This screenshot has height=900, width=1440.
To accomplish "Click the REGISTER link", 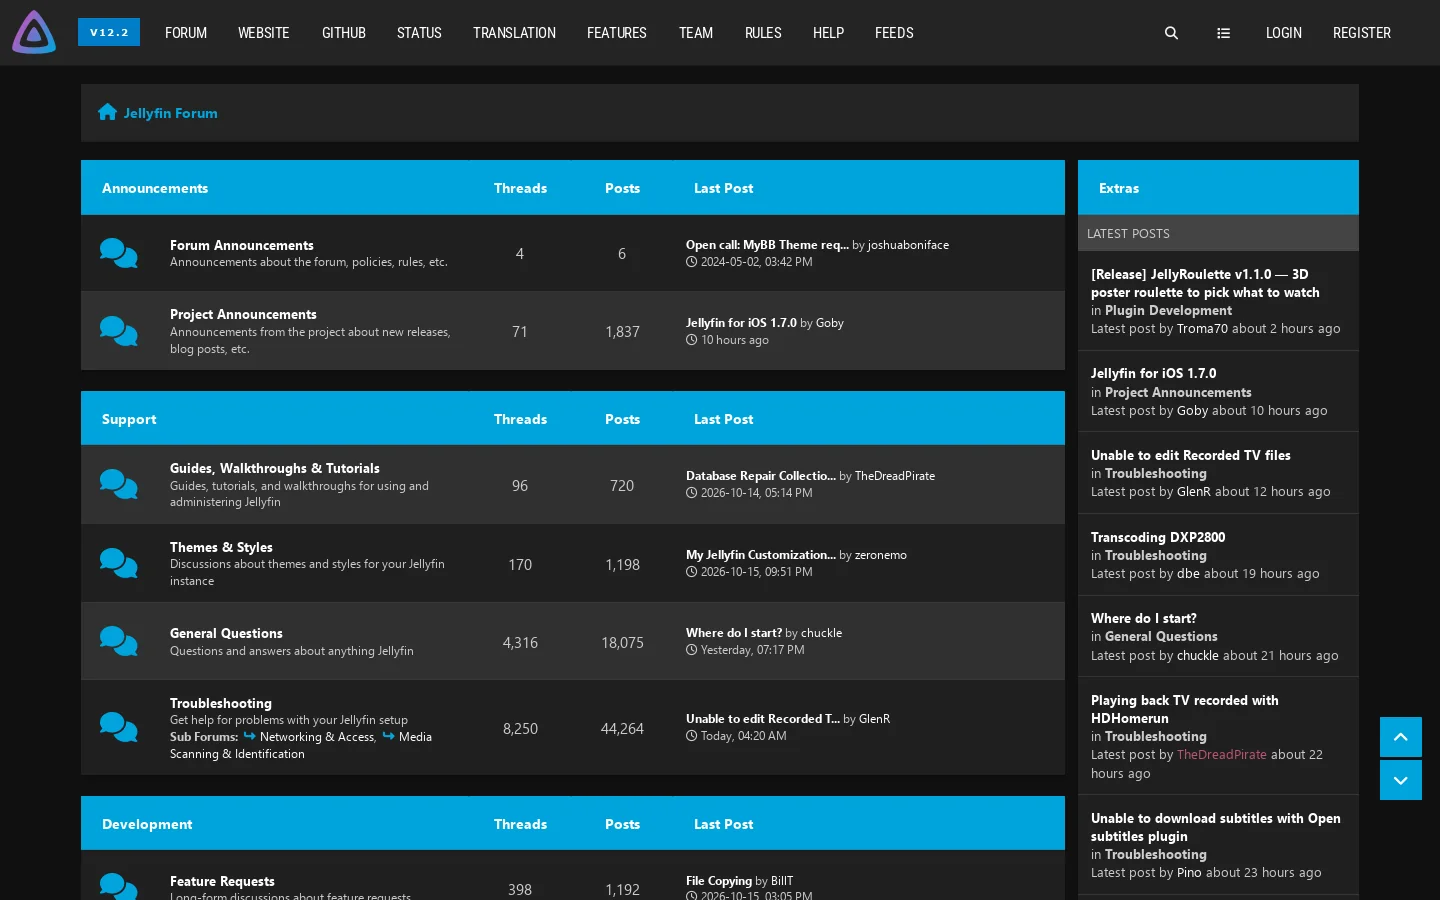I will [x=1362, y=33].
